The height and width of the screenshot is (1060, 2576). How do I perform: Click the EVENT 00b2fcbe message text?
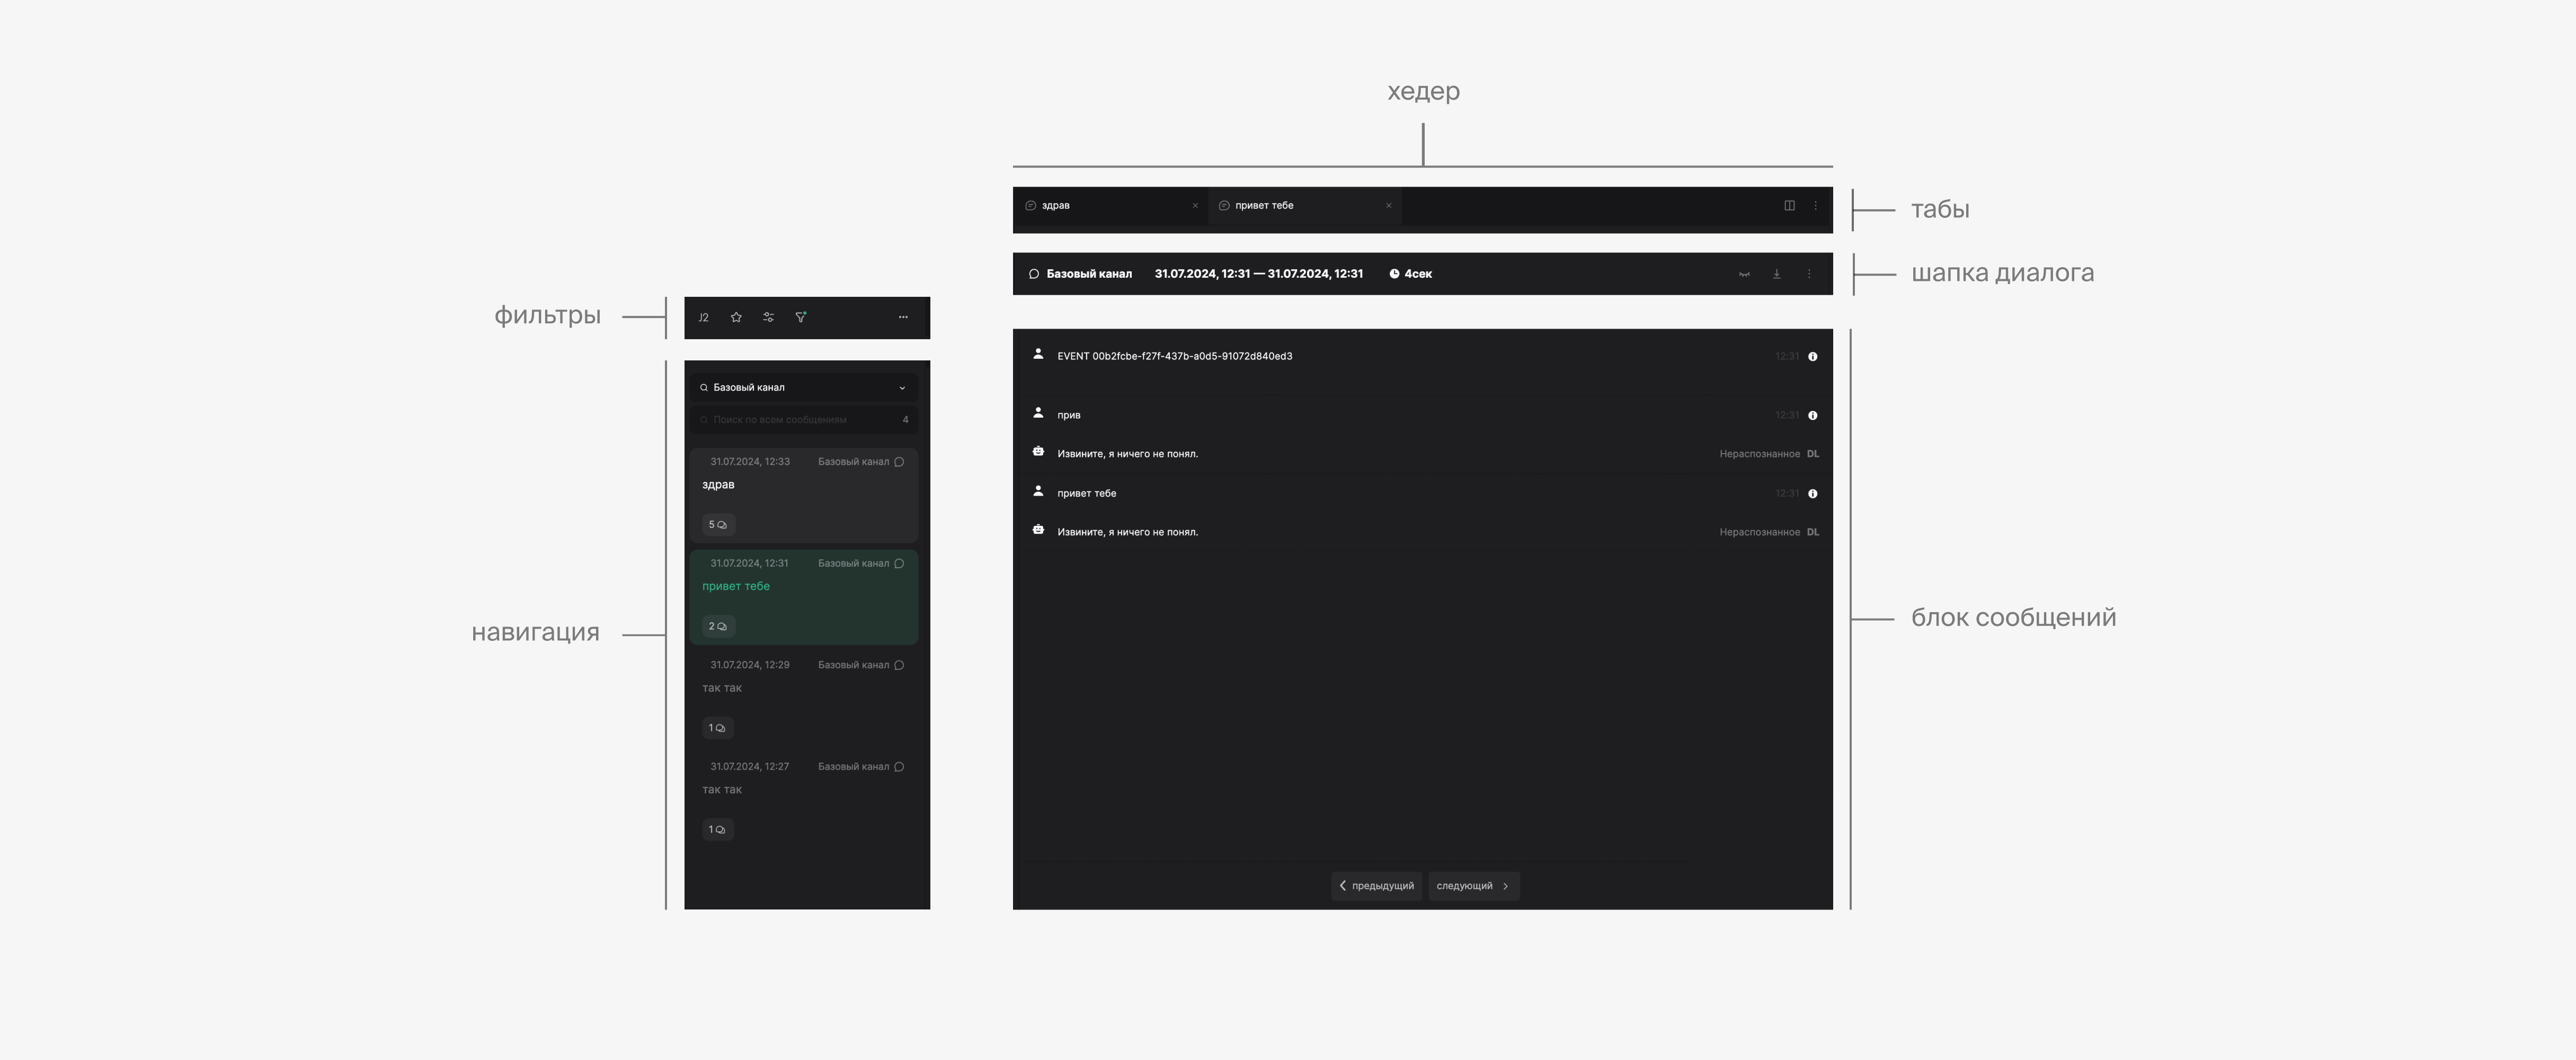1174,357
